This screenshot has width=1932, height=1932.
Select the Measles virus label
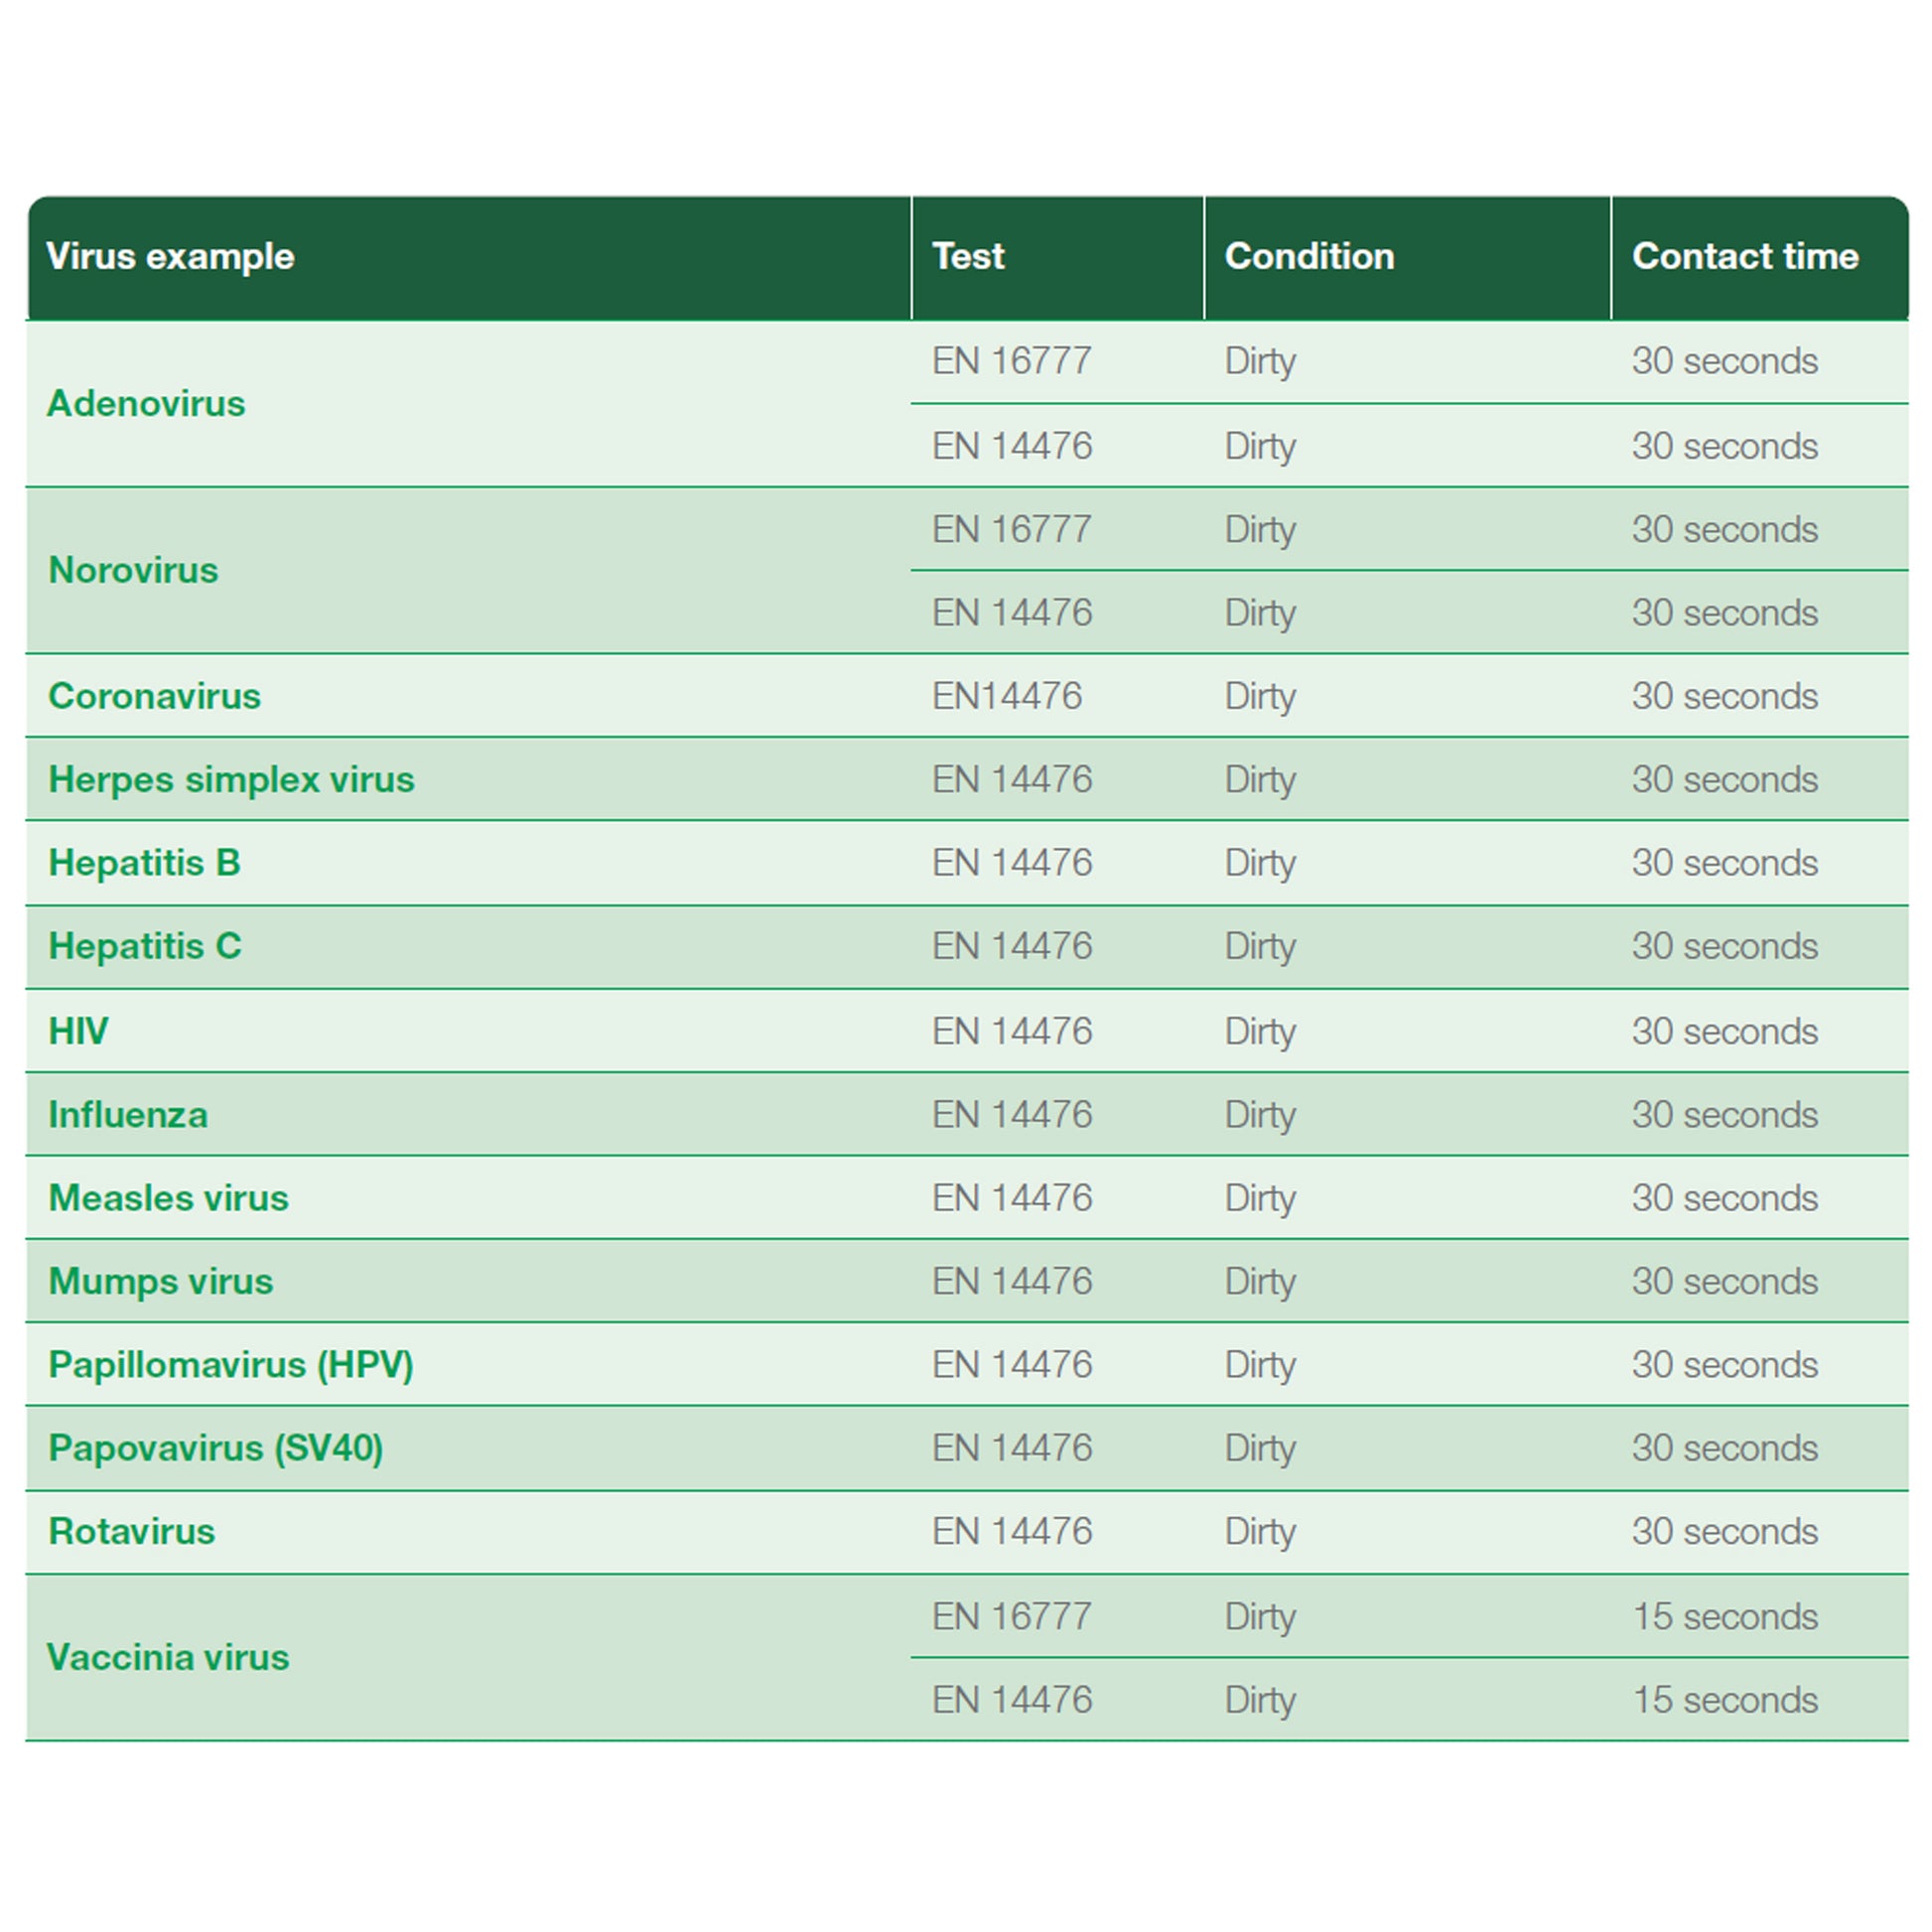(168, 1198)
